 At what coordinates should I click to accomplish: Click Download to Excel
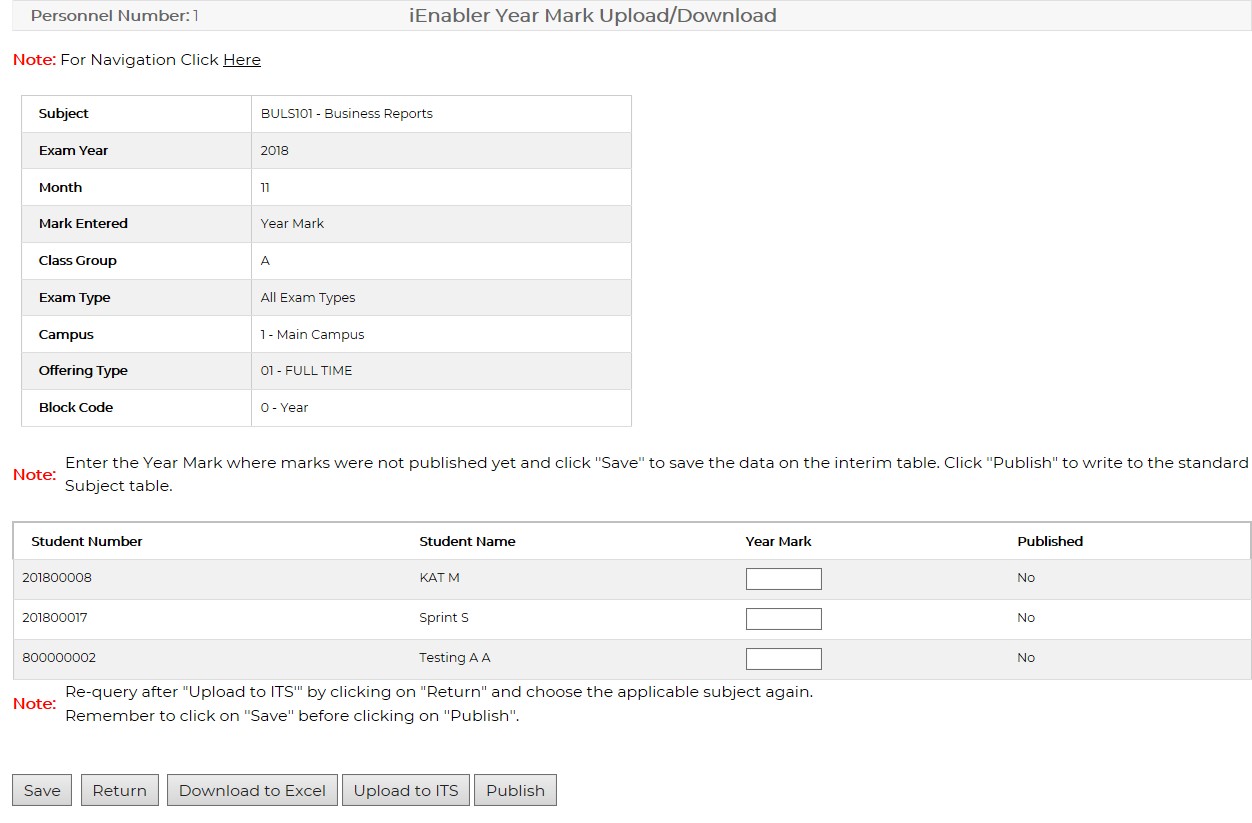[x=252, y=790]
